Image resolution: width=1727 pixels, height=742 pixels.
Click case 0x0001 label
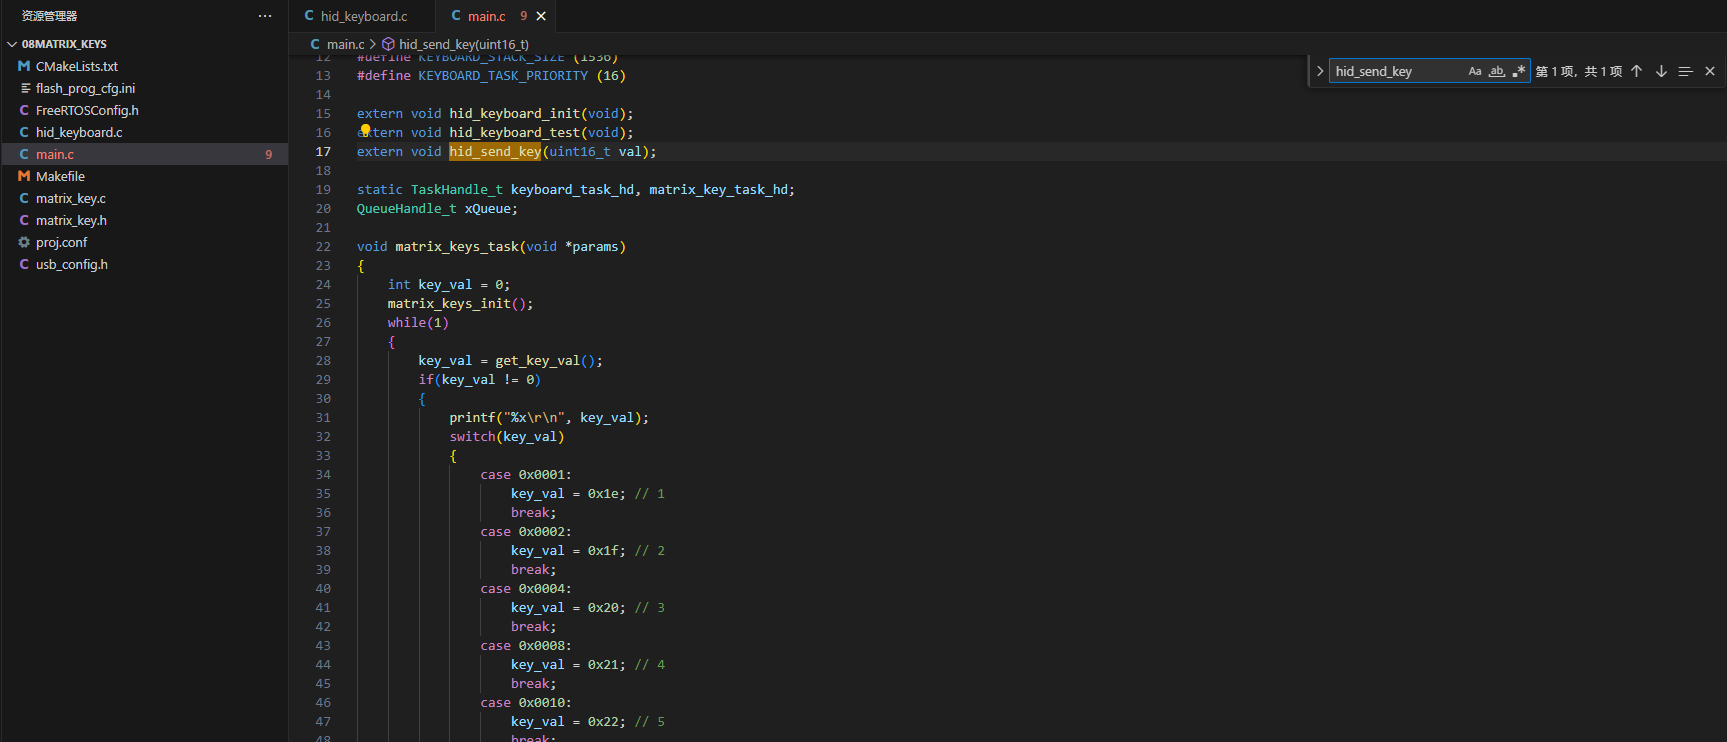click(x=526, y=475)
